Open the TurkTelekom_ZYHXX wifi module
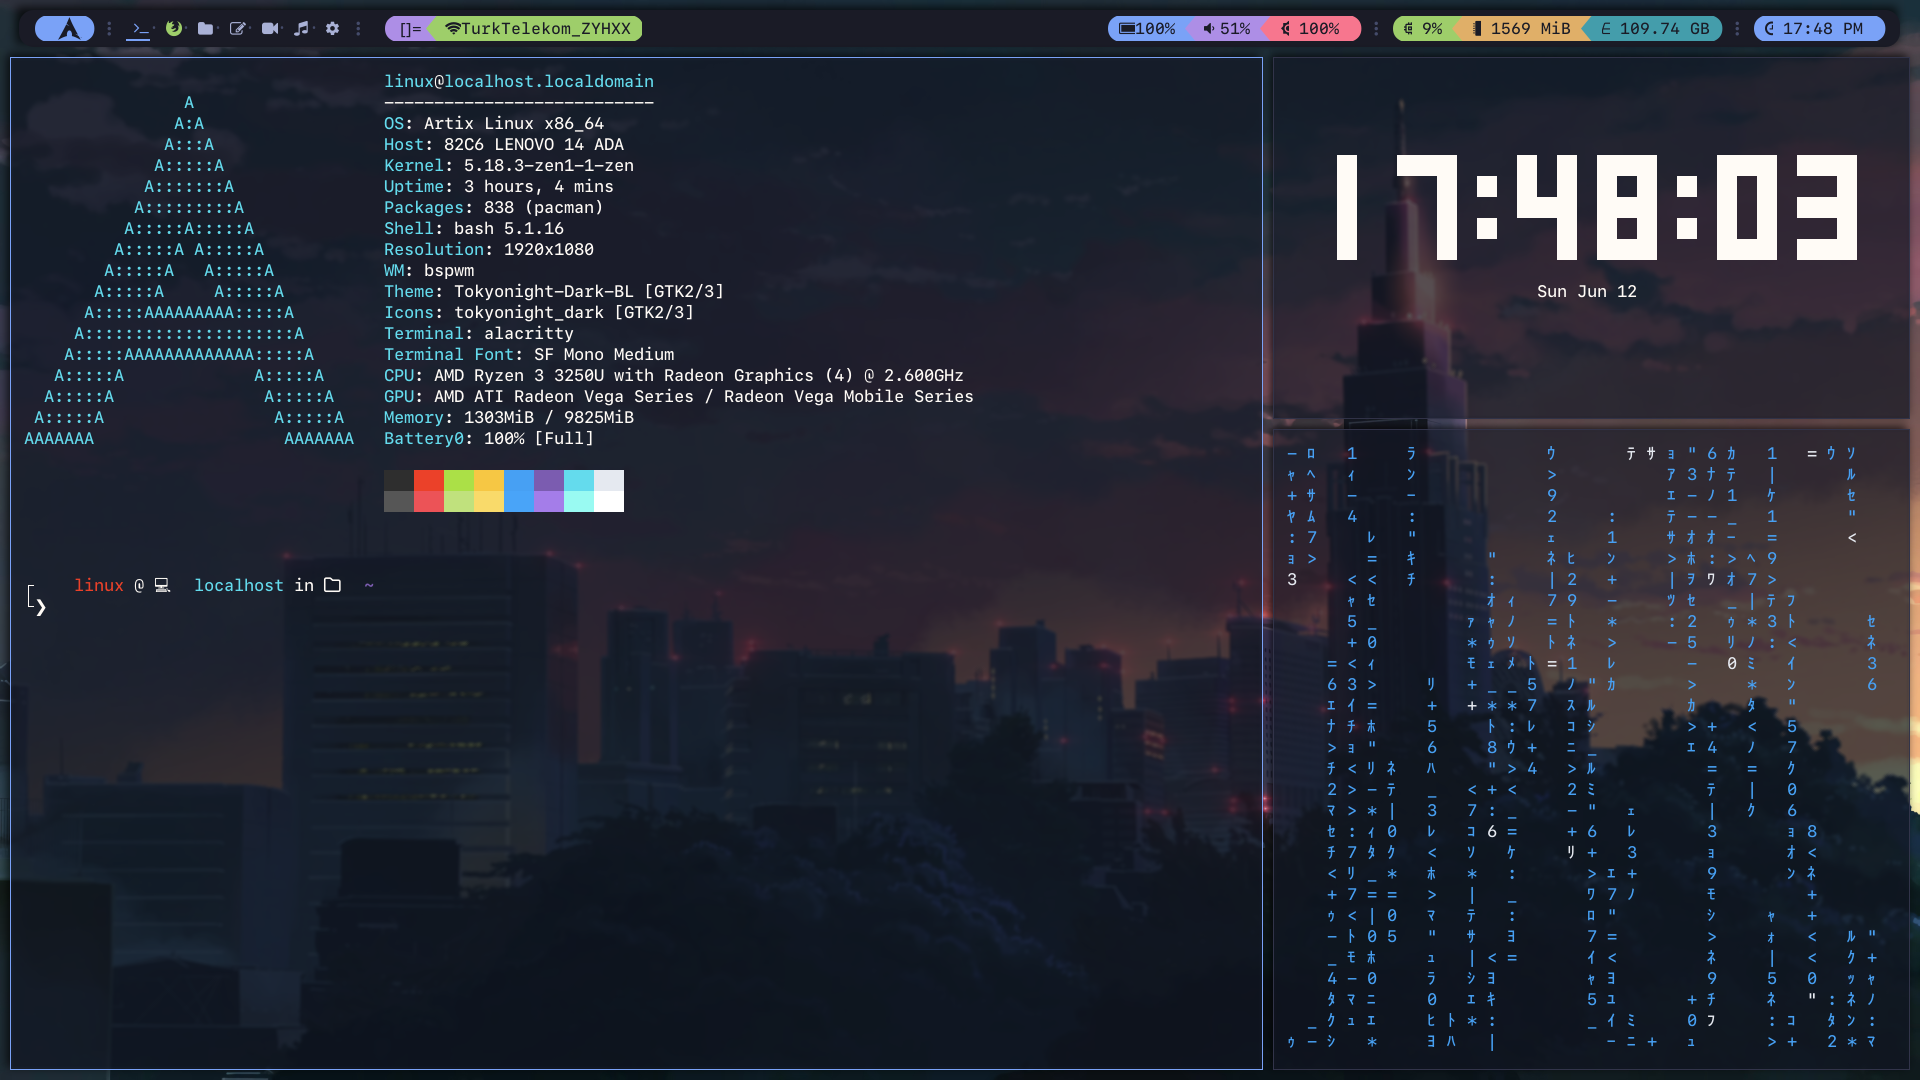This screenshot has width=1920, height=1080. [x=538, y=29]
